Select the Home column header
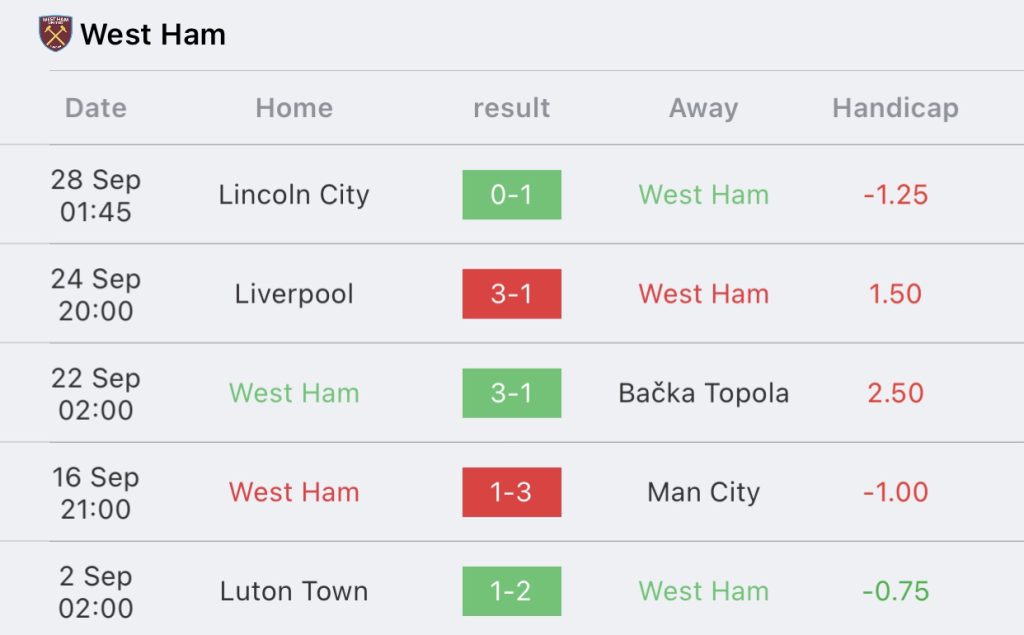 (x=294, y=108)
